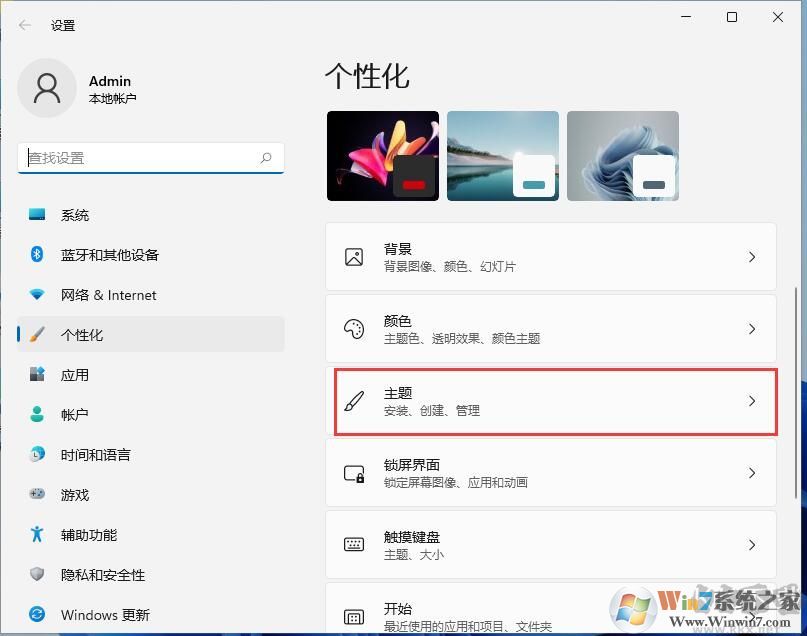
Task: Select the dark flower theme thumbnail
Action: pyautogui.click(x=383, y=155)
